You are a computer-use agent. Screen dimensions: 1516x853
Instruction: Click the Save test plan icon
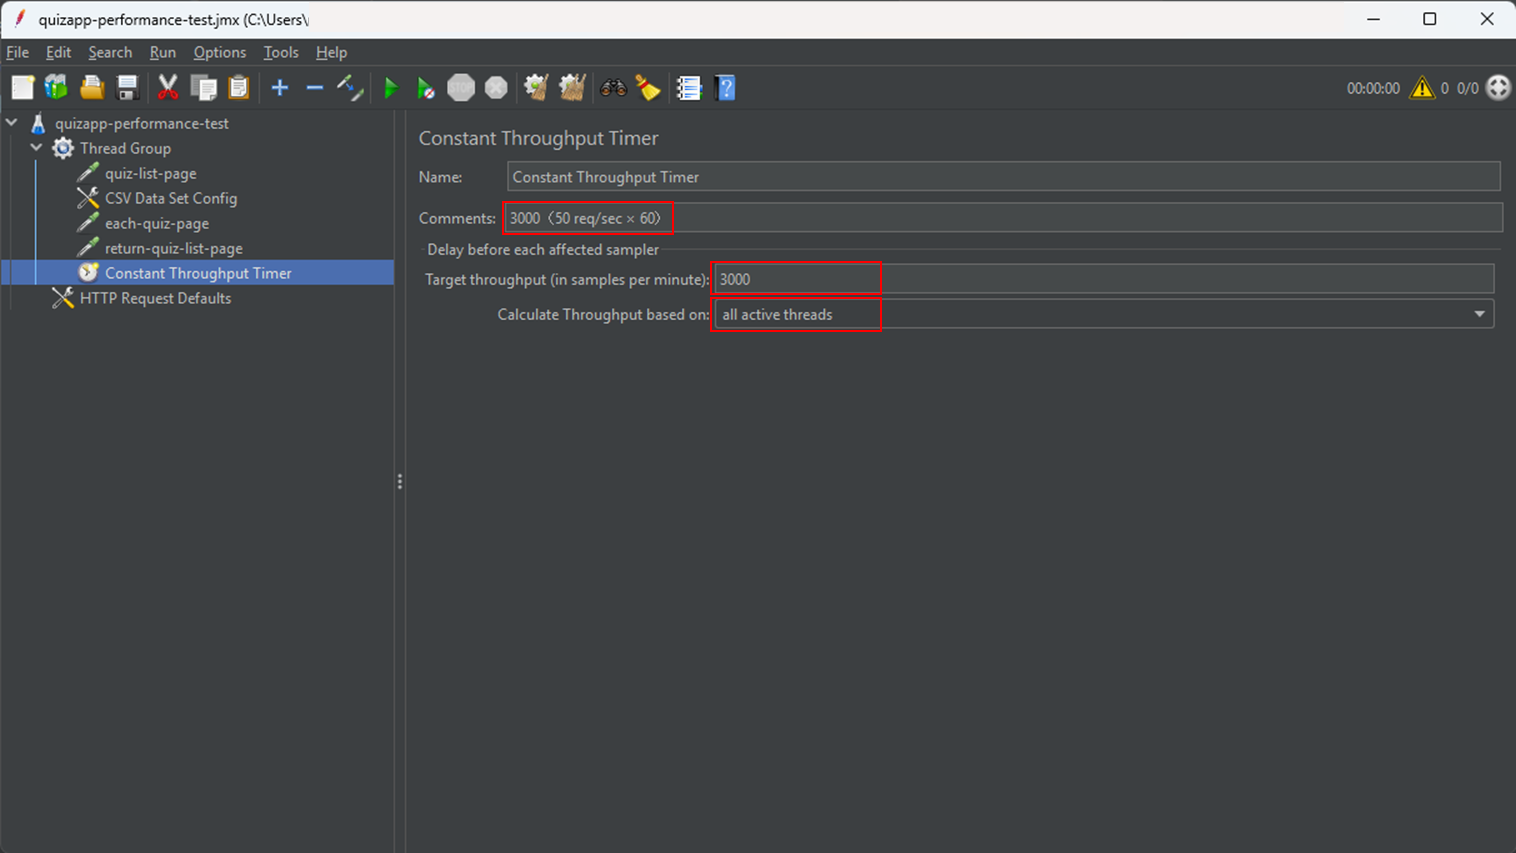pyautogui.click(x=127, y=89)
